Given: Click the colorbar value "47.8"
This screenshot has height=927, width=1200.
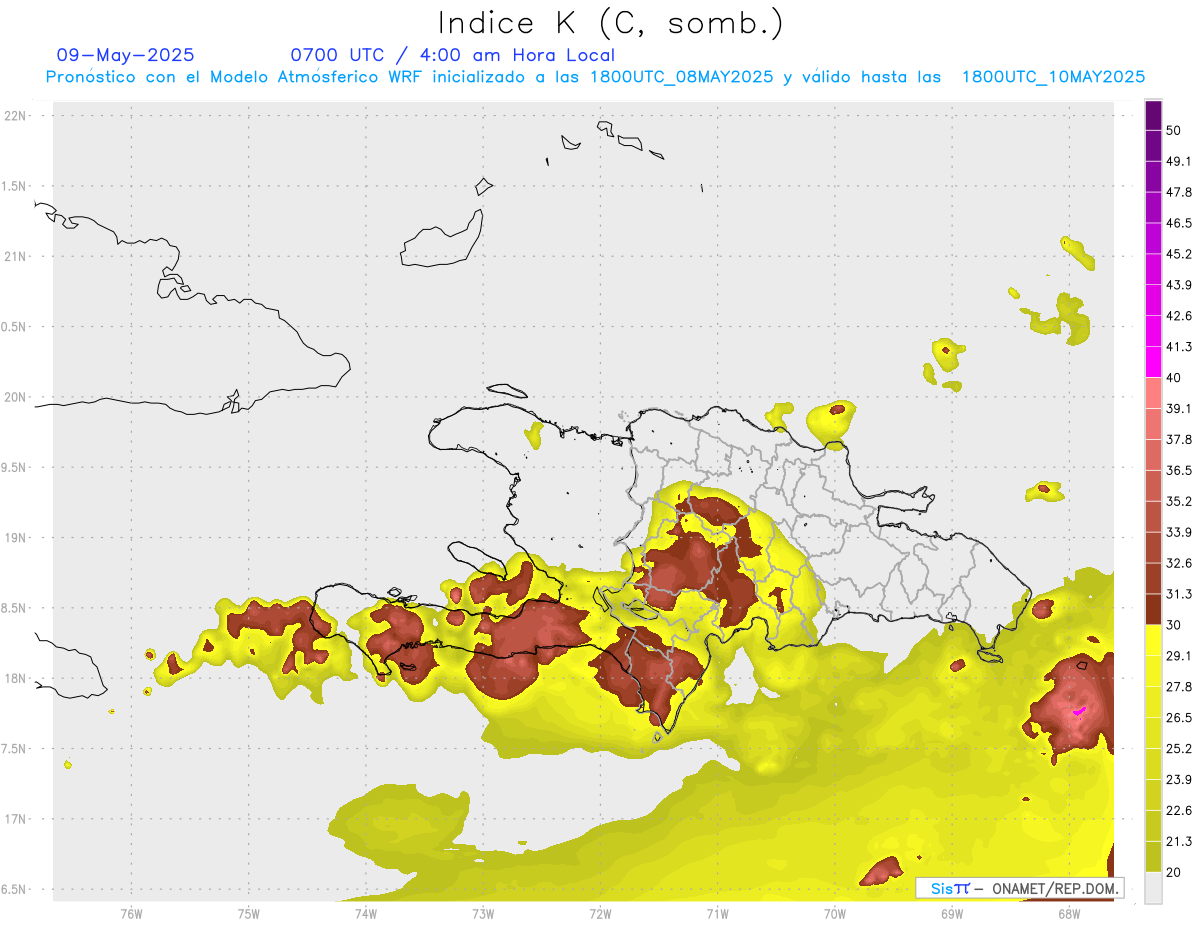Looking at the screenshot, I should [x=1178, y=192].
